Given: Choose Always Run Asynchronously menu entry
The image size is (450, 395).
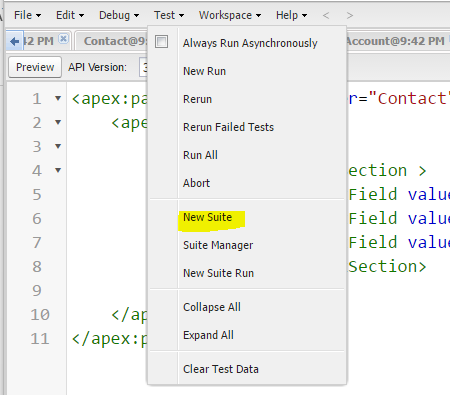Looking at the screenshot, I should coord(250,43).
